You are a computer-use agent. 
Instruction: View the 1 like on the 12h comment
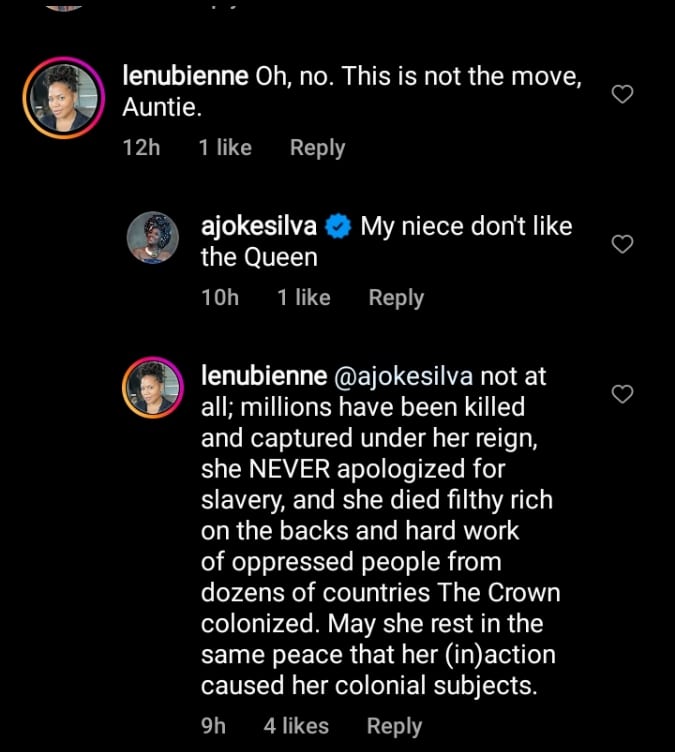[x=225, y=148]
